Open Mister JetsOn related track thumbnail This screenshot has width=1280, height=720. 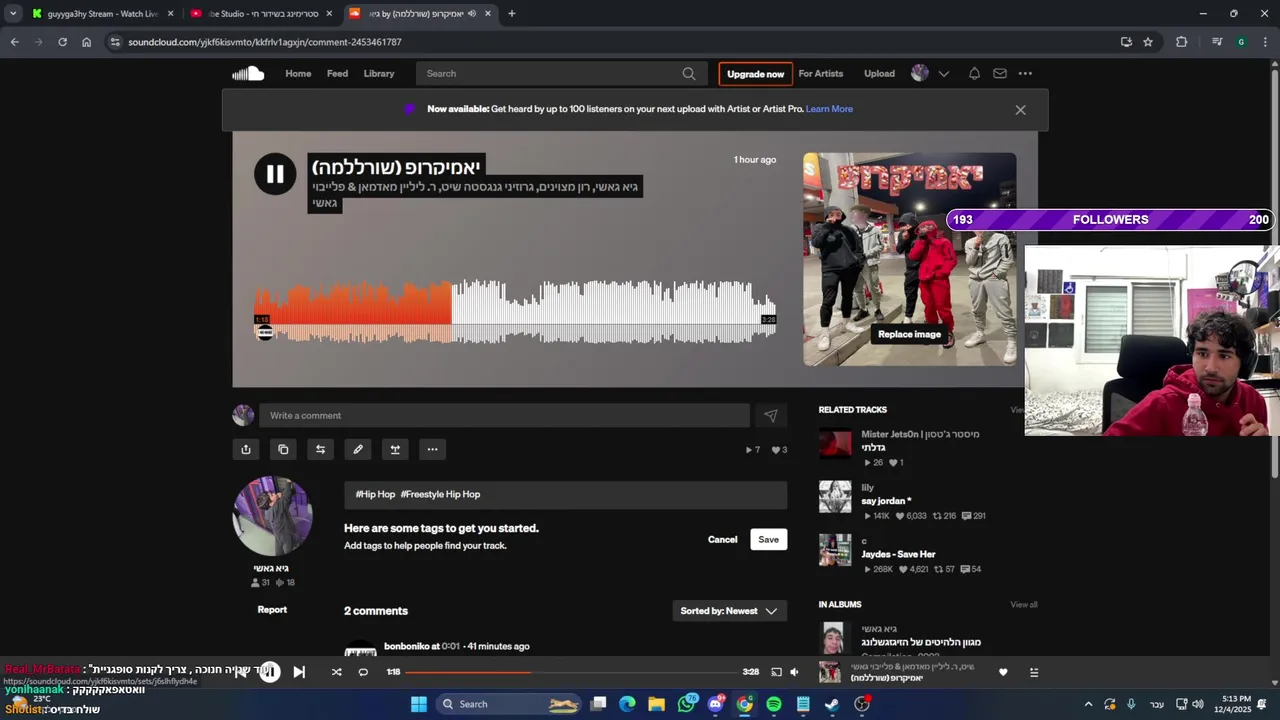pos(835,444)
